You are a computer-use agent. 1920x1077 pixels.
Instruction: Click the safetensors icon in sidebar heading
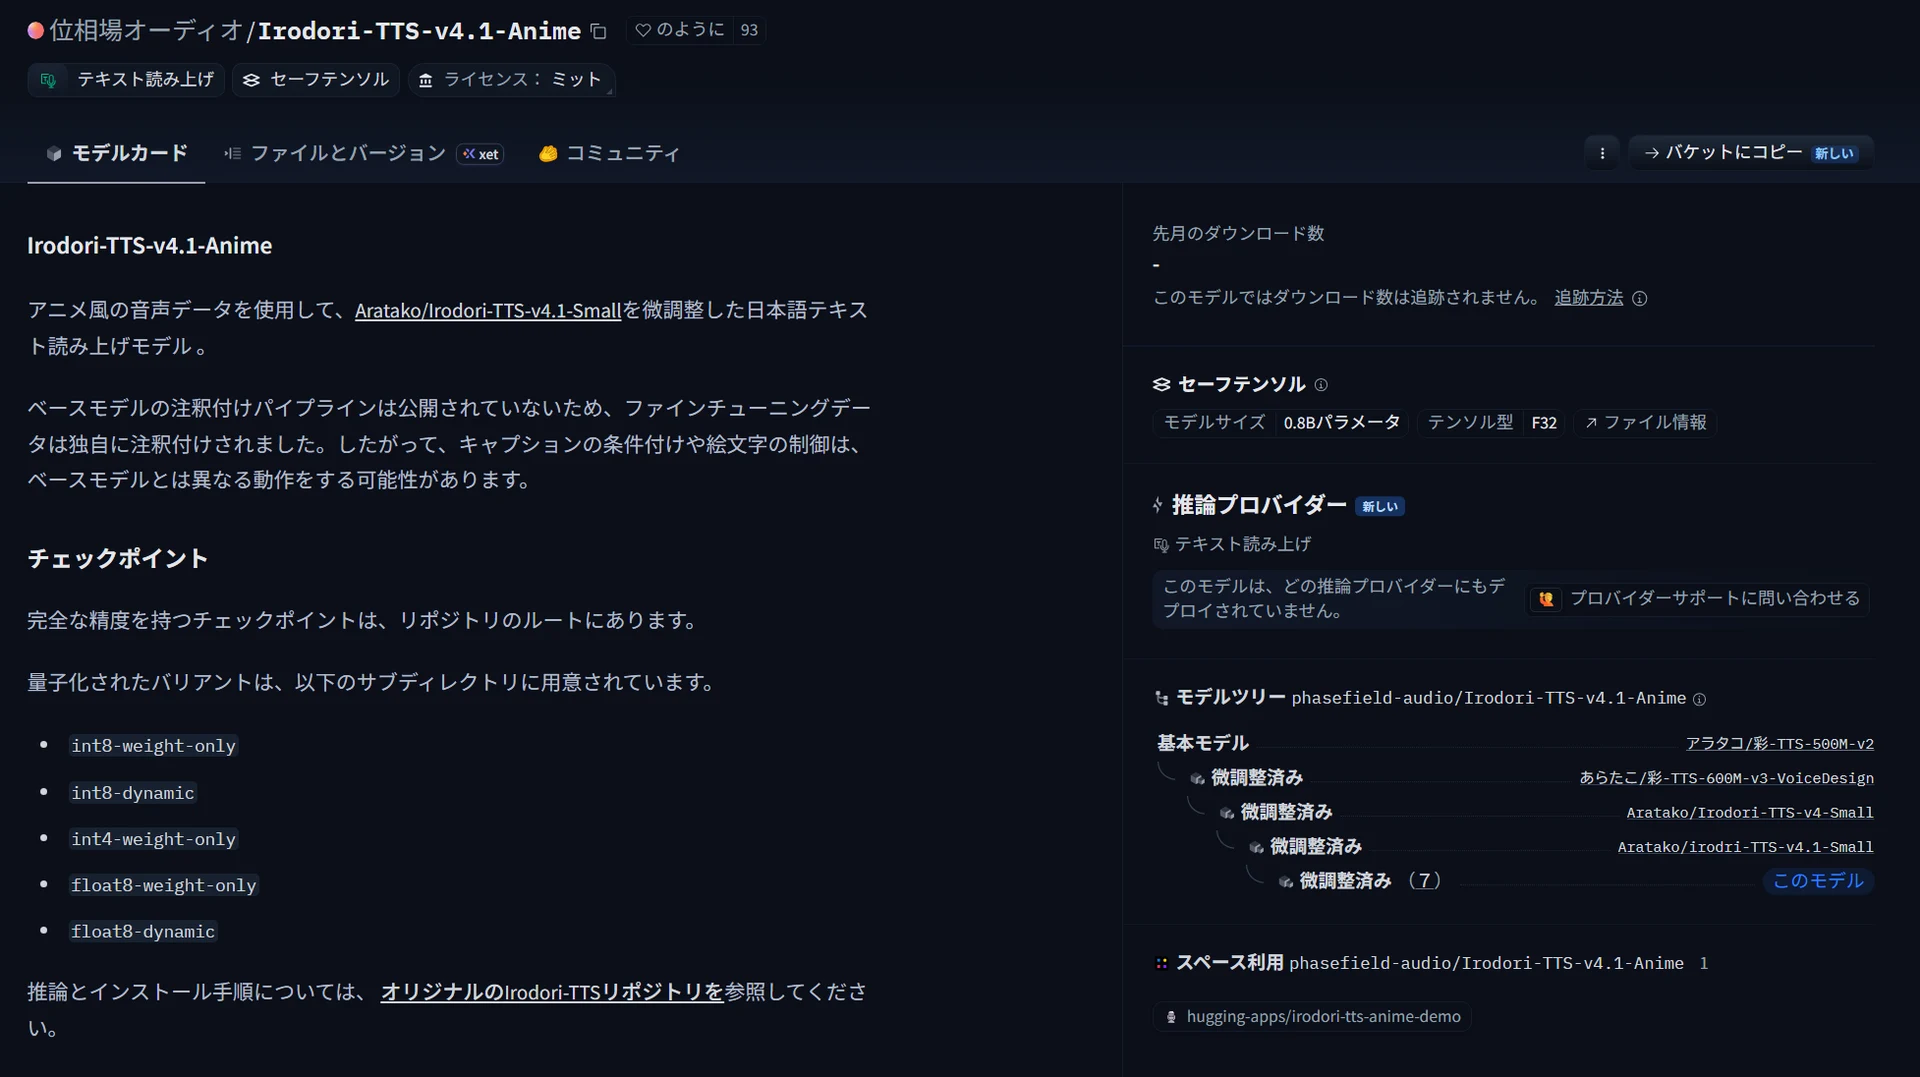click(1161, 385)
